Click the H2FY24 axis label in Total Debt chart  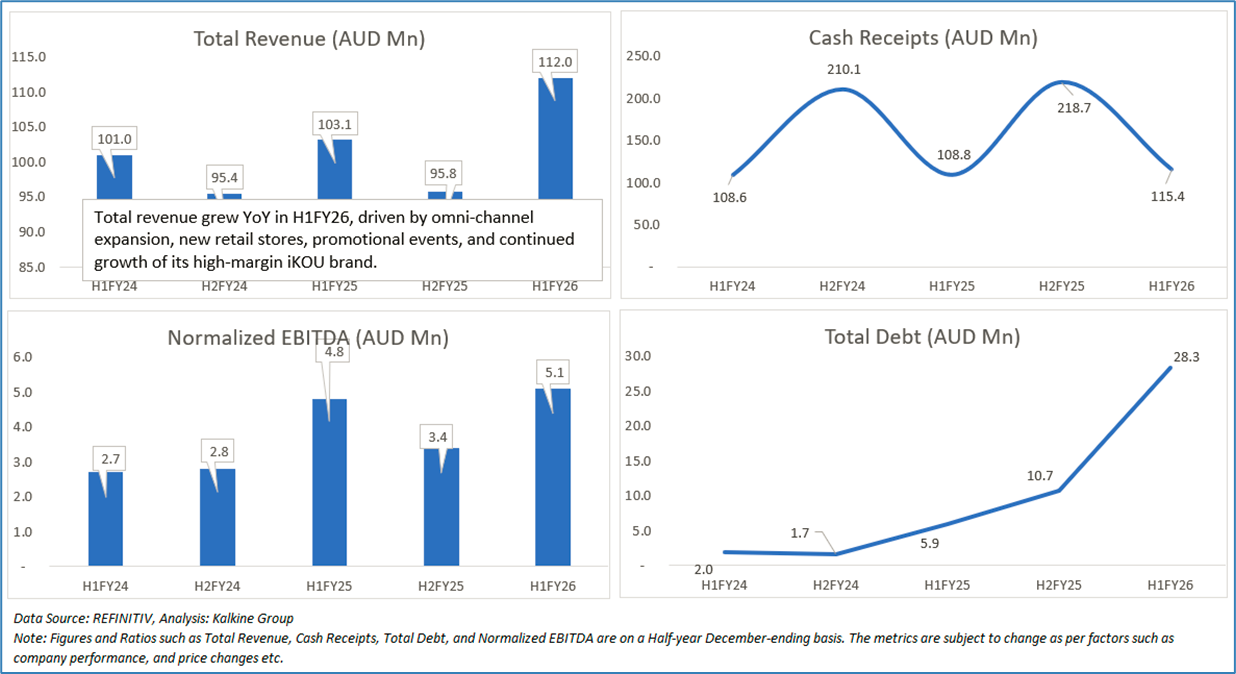(838, 584)
